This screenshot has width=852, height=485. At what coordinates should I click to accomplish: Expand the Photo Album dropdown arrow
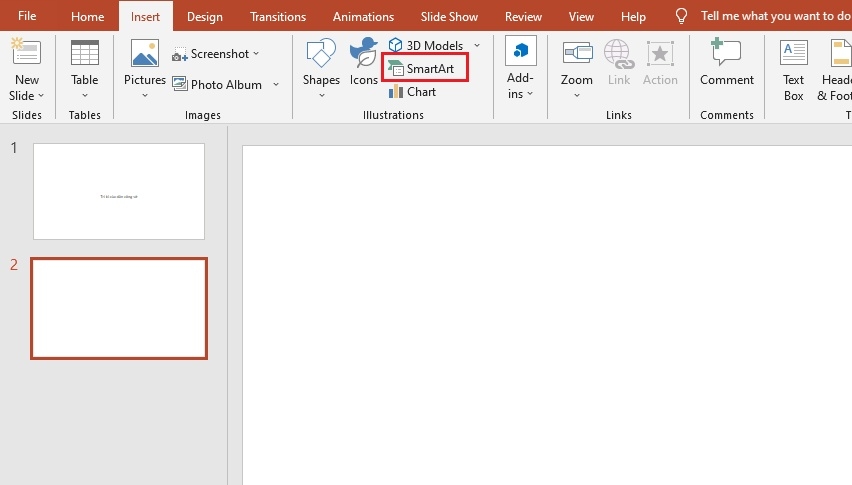pos(276,85)
